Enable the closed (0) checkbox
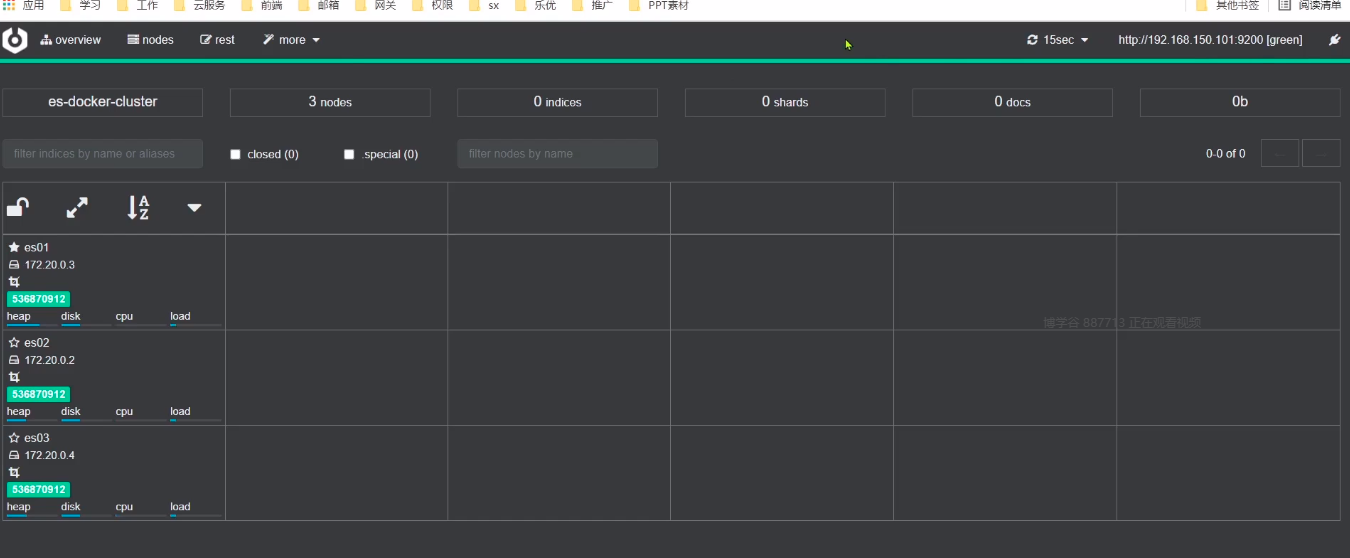1350x558 pixels. (x=236, y=154)
